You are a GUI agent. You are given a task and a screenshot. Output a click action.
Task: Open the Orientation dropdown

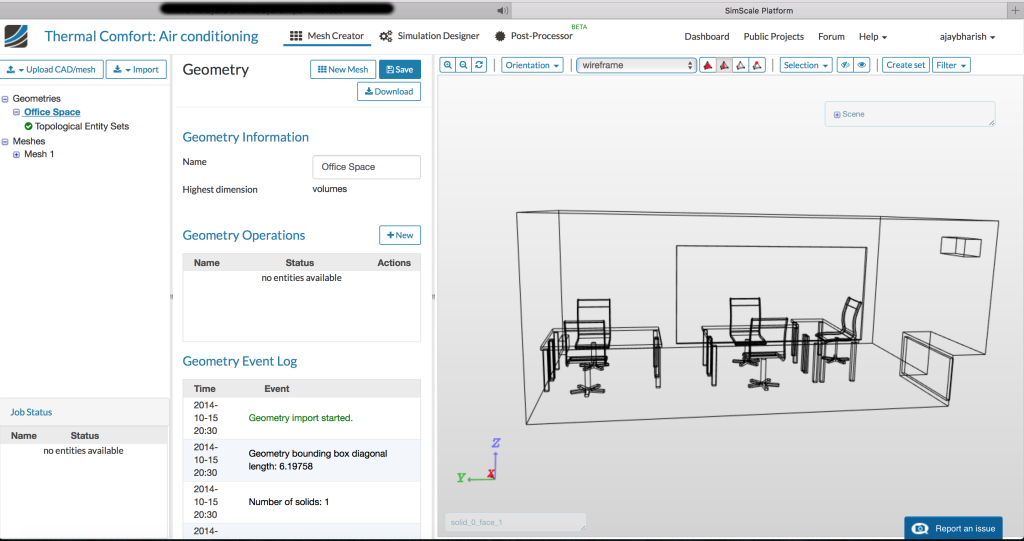point(532,65)
